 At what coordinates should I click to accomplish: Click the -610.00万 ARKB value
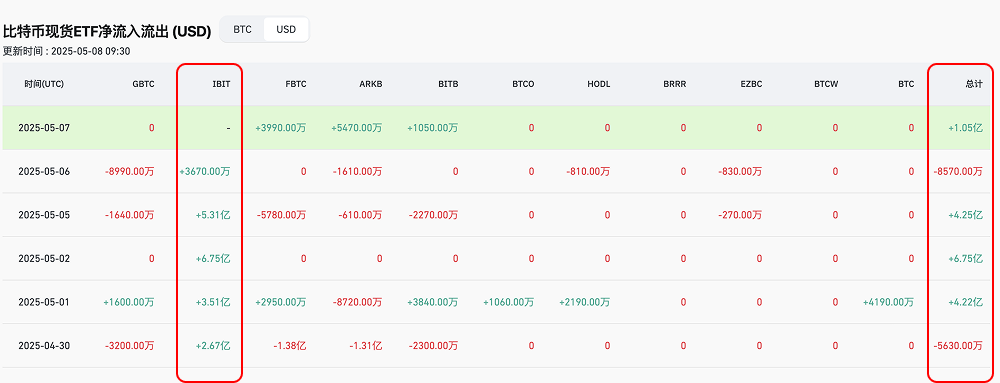[360, 215]
